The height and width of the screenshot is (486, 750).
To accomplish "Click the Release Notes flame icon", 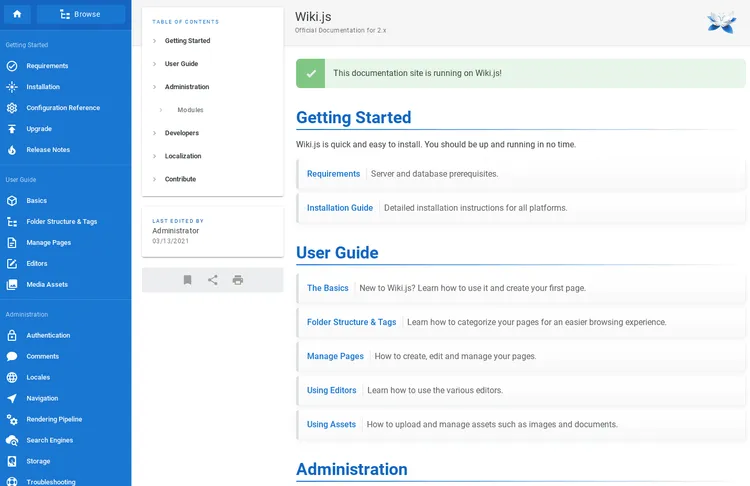I will (x=12, y=150).
